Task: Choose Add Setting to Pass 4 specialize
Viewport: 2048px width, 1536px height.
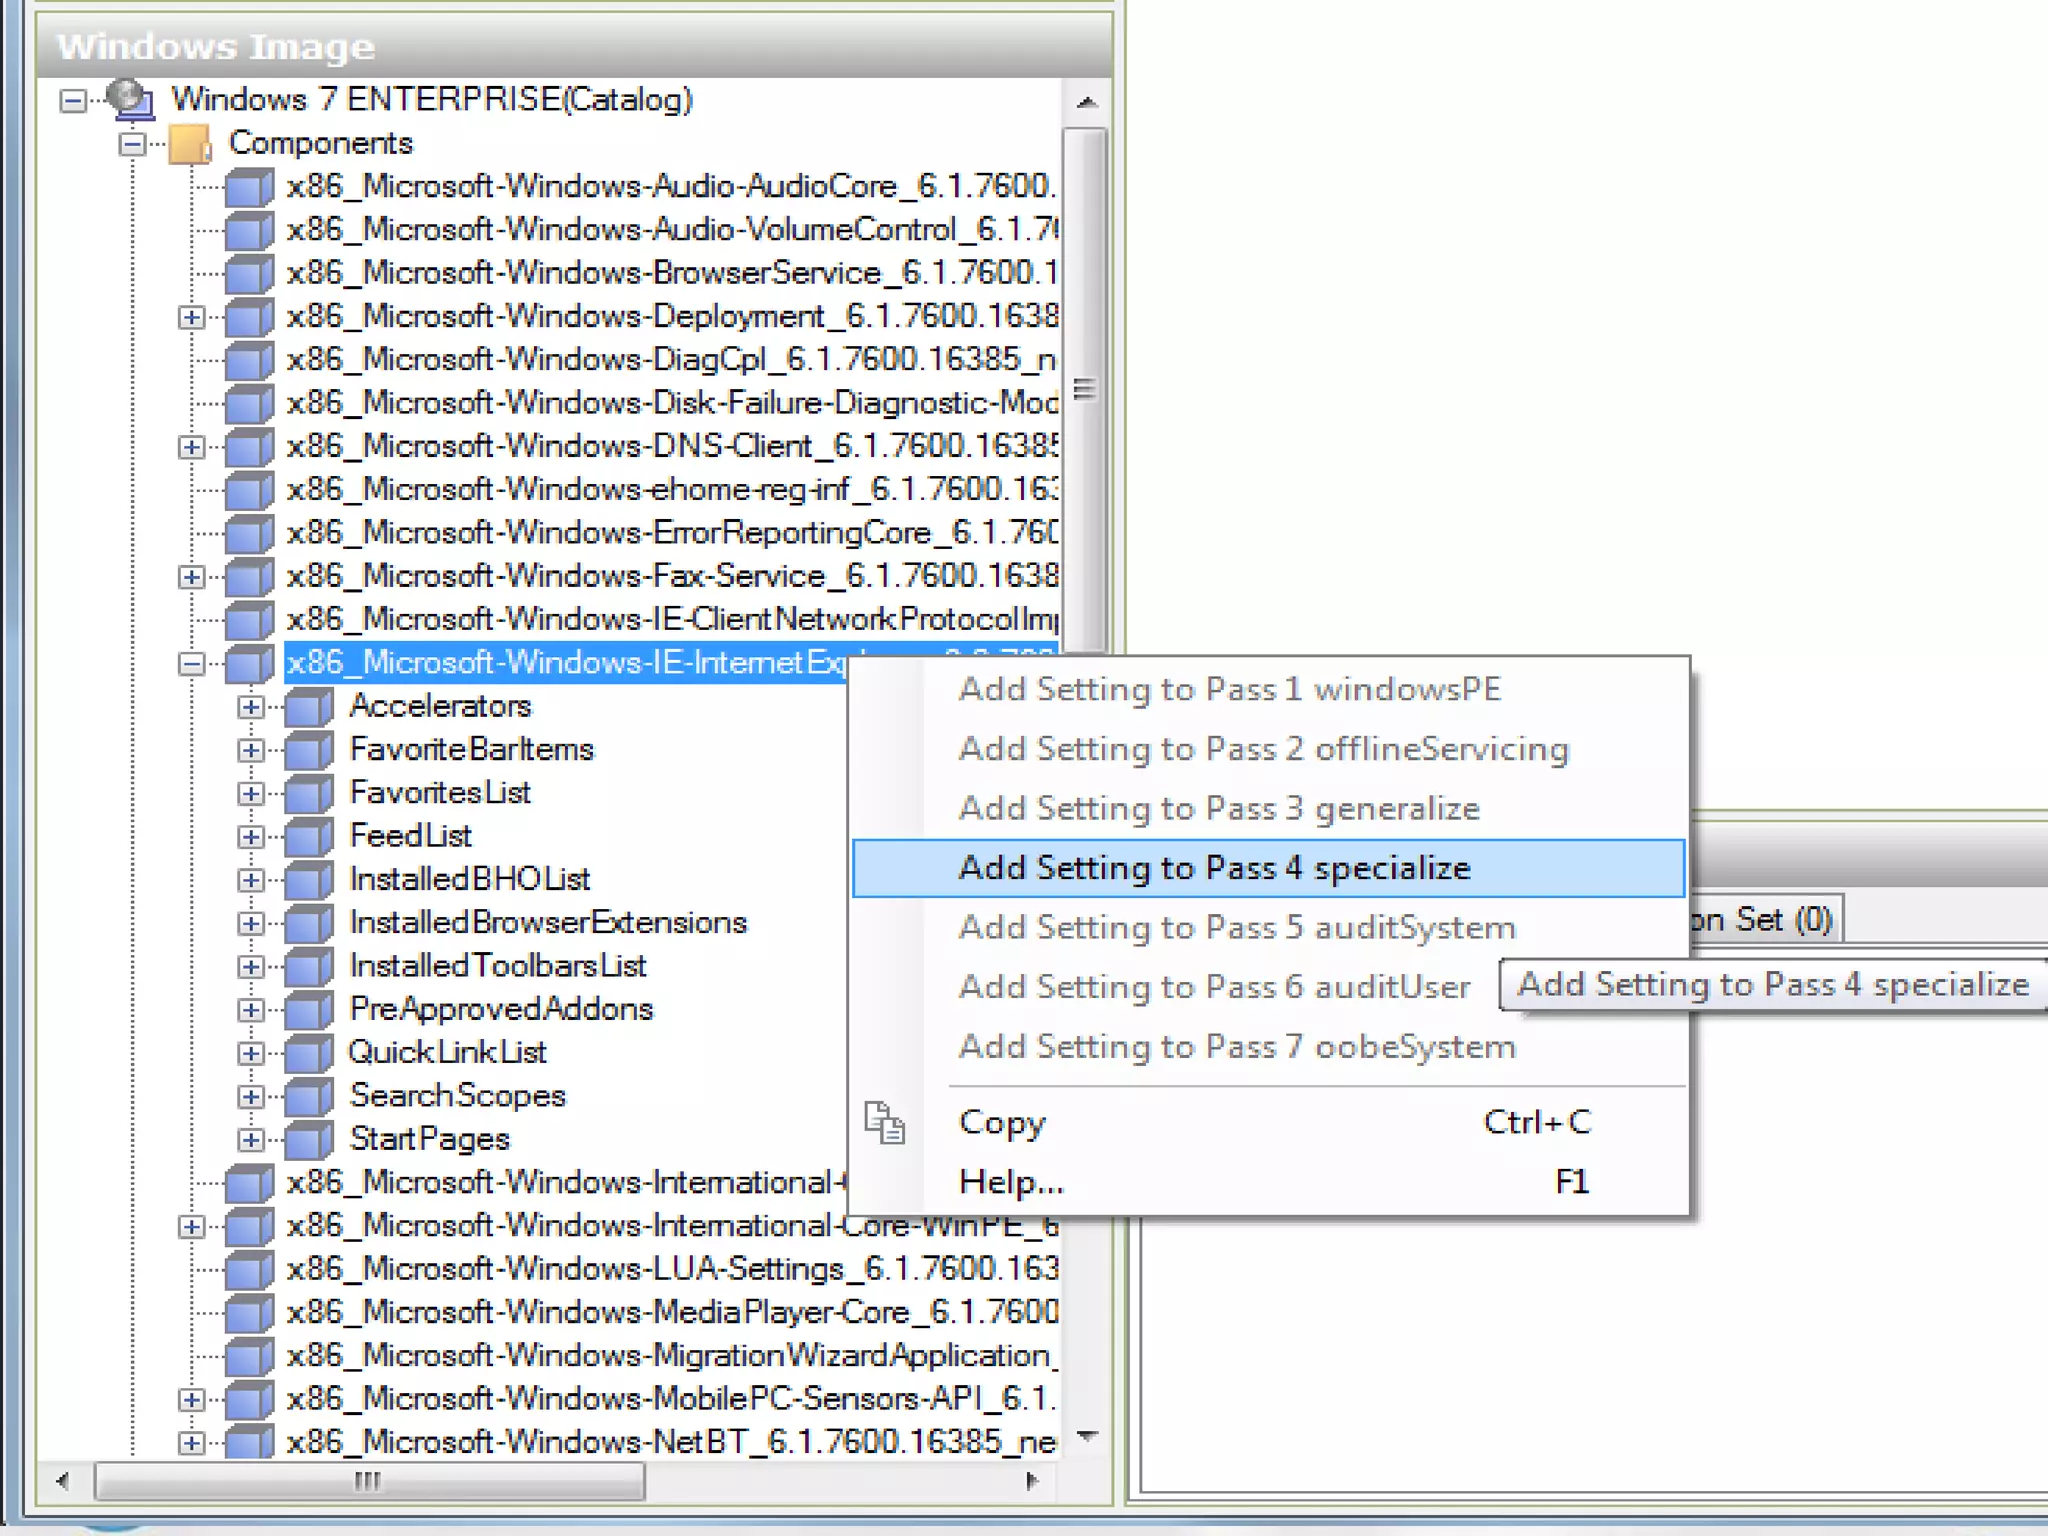Action: (1269, 868)
